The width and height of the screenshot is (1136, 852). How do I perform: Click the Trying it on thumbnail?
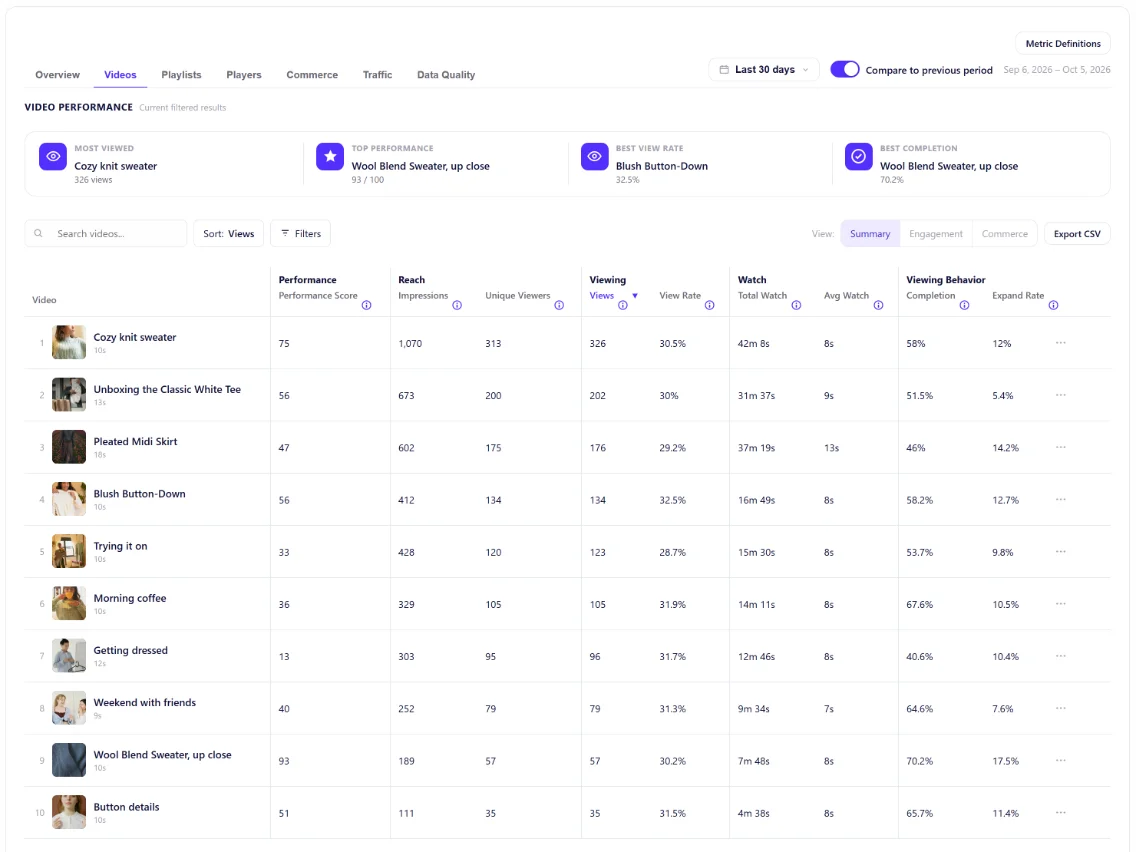[x=69, y=551]
